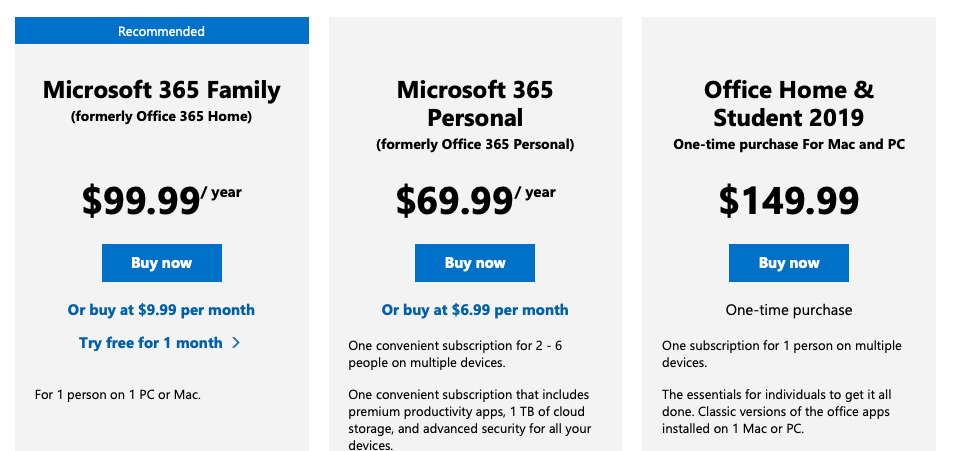Click the $149.99 price
This screenshot has width=980, height=451.
(788, 200)
